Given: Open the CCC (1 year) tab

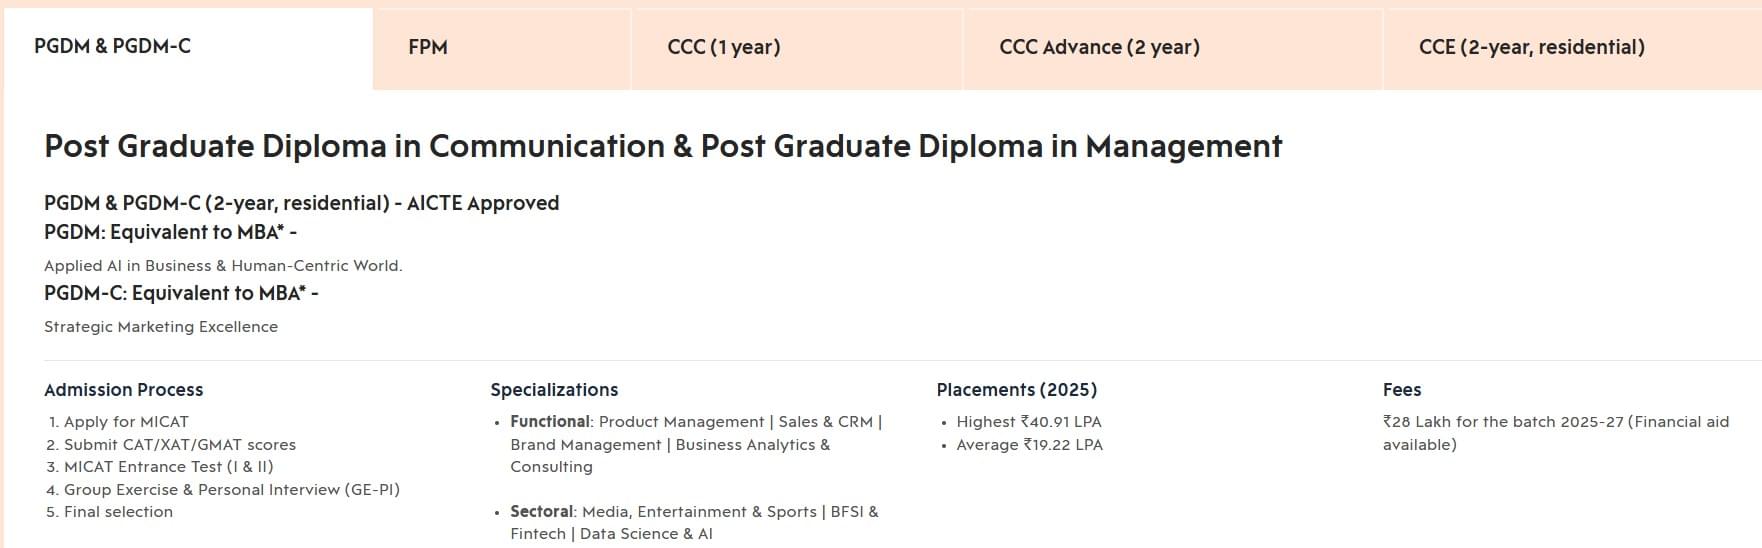Looking at the screenshot, I should pos(723,47).
